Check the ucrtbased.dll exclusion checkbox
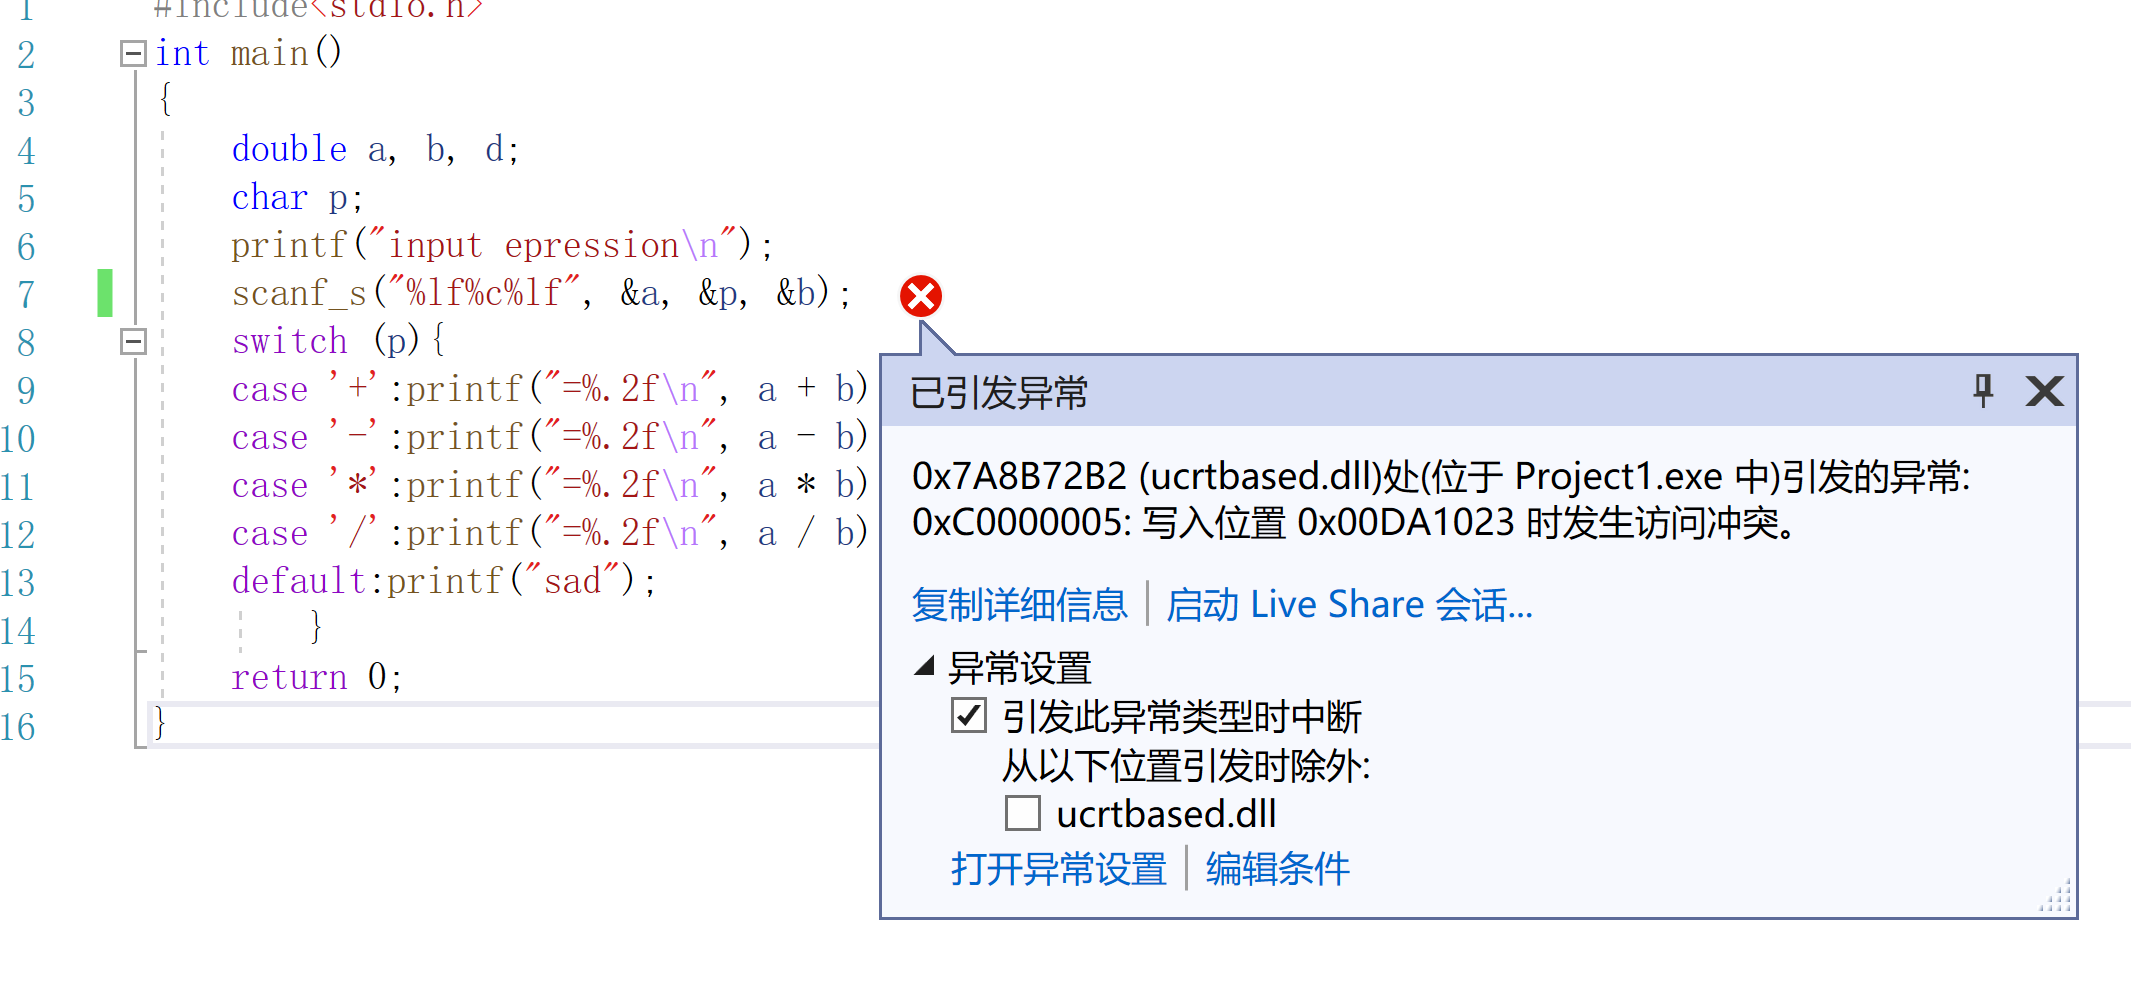Viewport: 2131px width, 990px height. click(1023, 813)
